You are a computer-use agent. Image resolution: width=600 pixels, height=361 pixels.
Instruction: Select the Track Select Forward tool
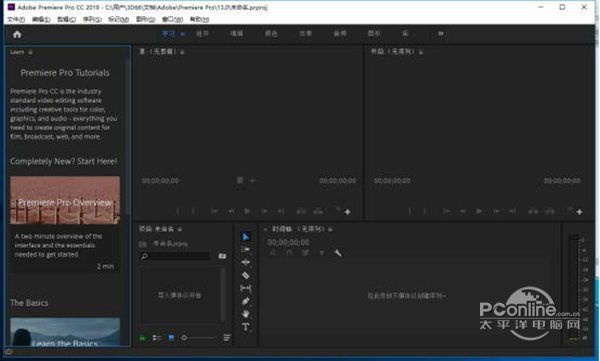(x=246, y=250)
